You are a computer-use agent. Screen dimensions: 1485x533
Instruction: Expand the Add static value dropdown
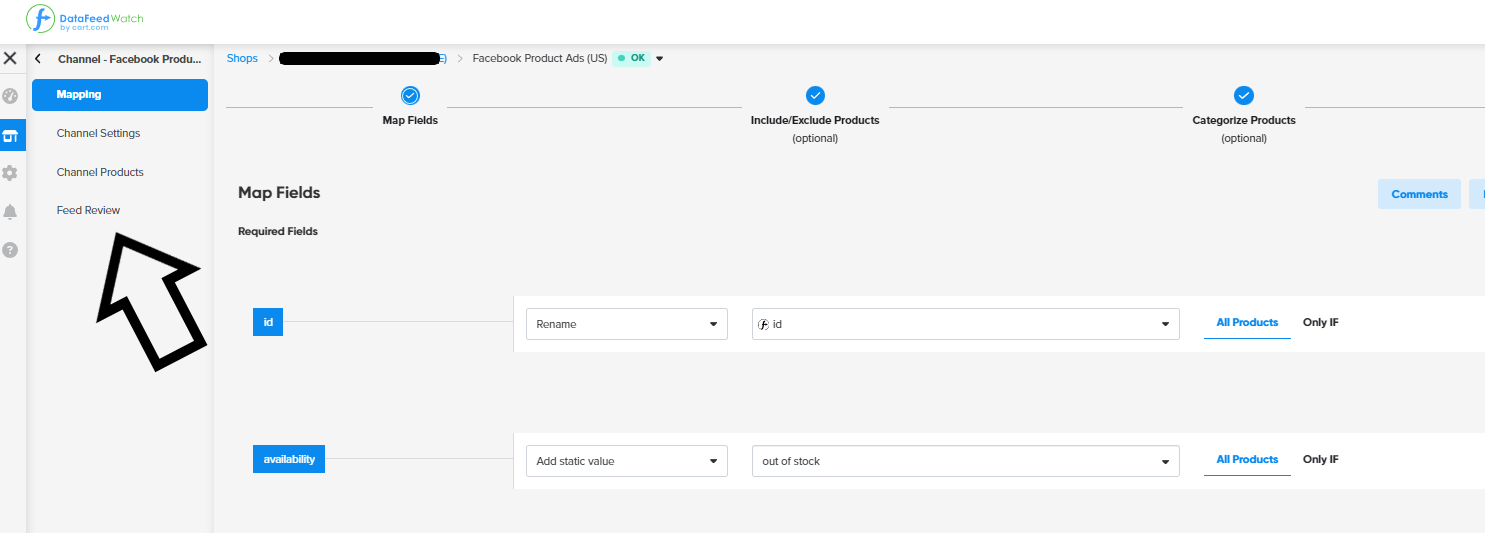(x=626, y=461)
